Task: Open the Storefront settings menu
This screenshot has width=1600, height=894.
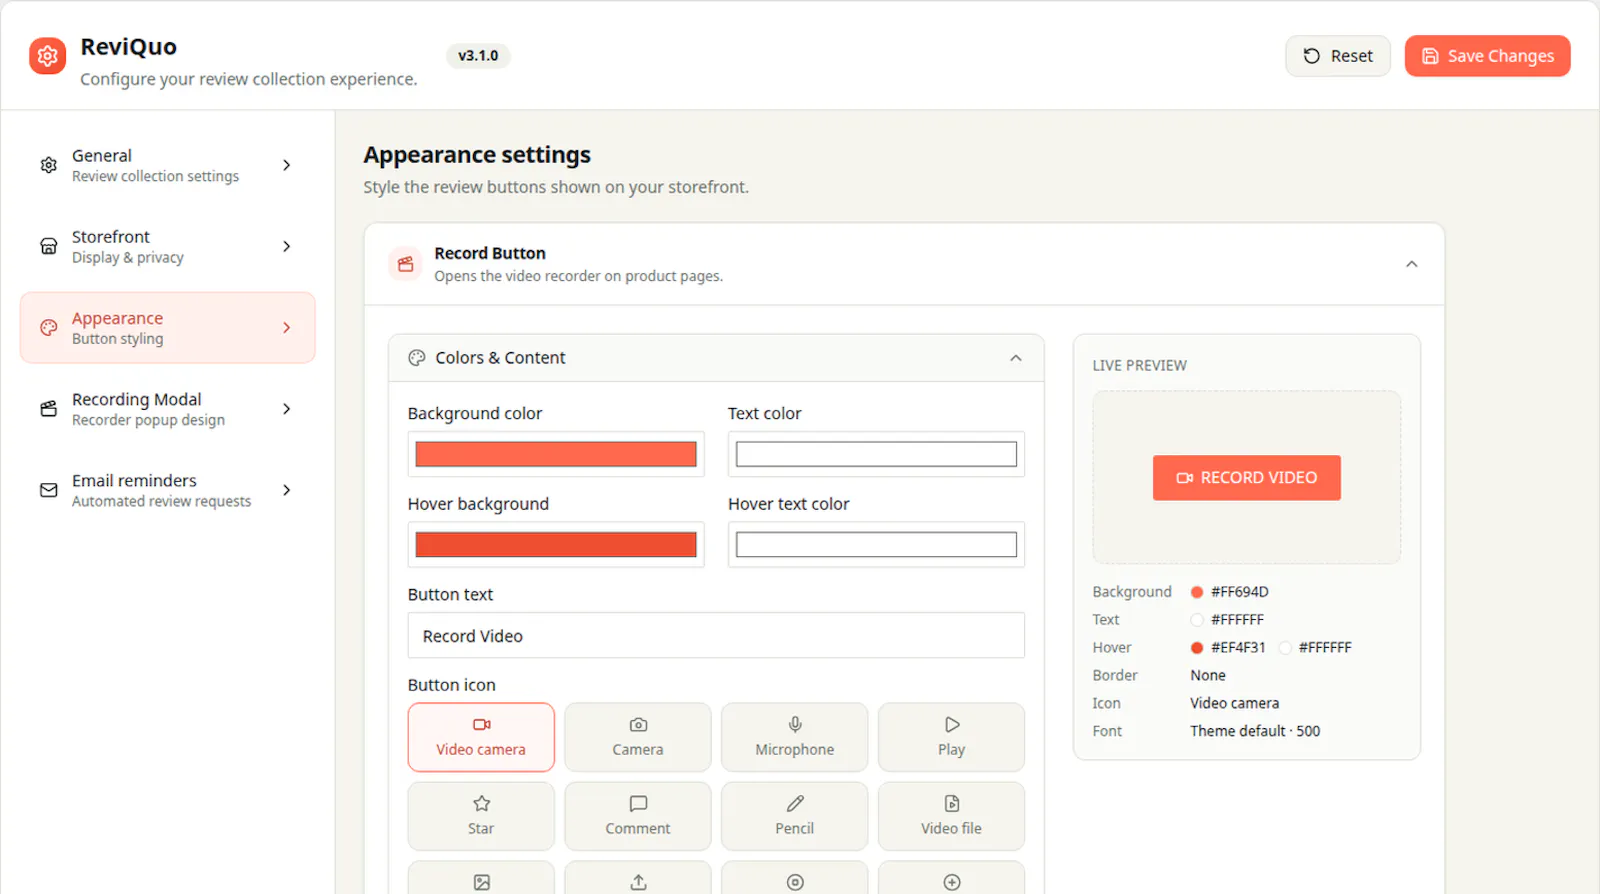Action: coord(168,246)
